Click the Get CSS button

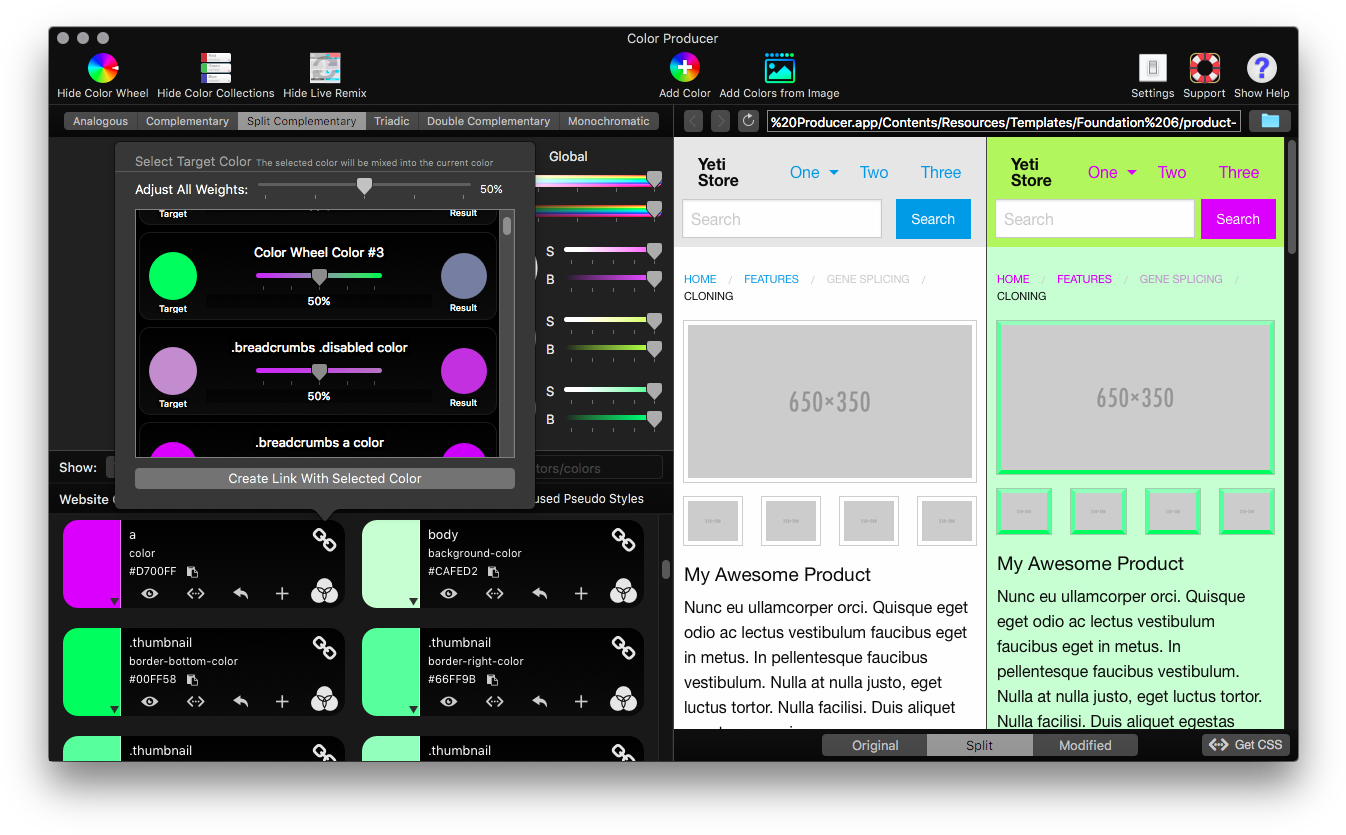coord(1246,745)
